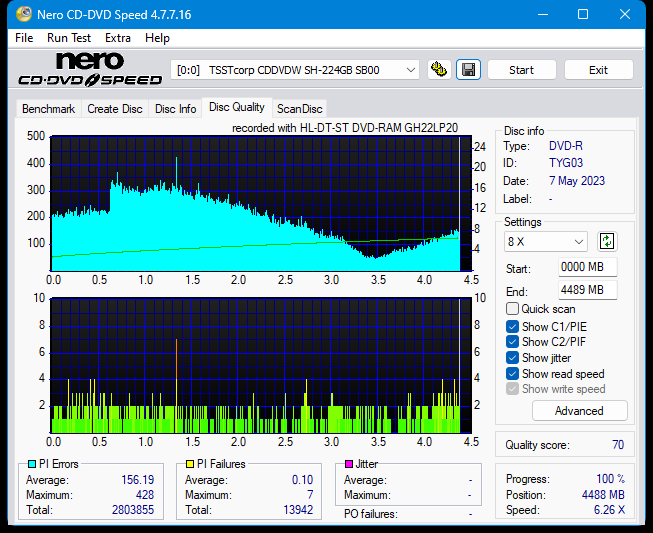653x533 pixels.
Task: Expand the 8 X speed dropdown
Action: pos(546,242)
